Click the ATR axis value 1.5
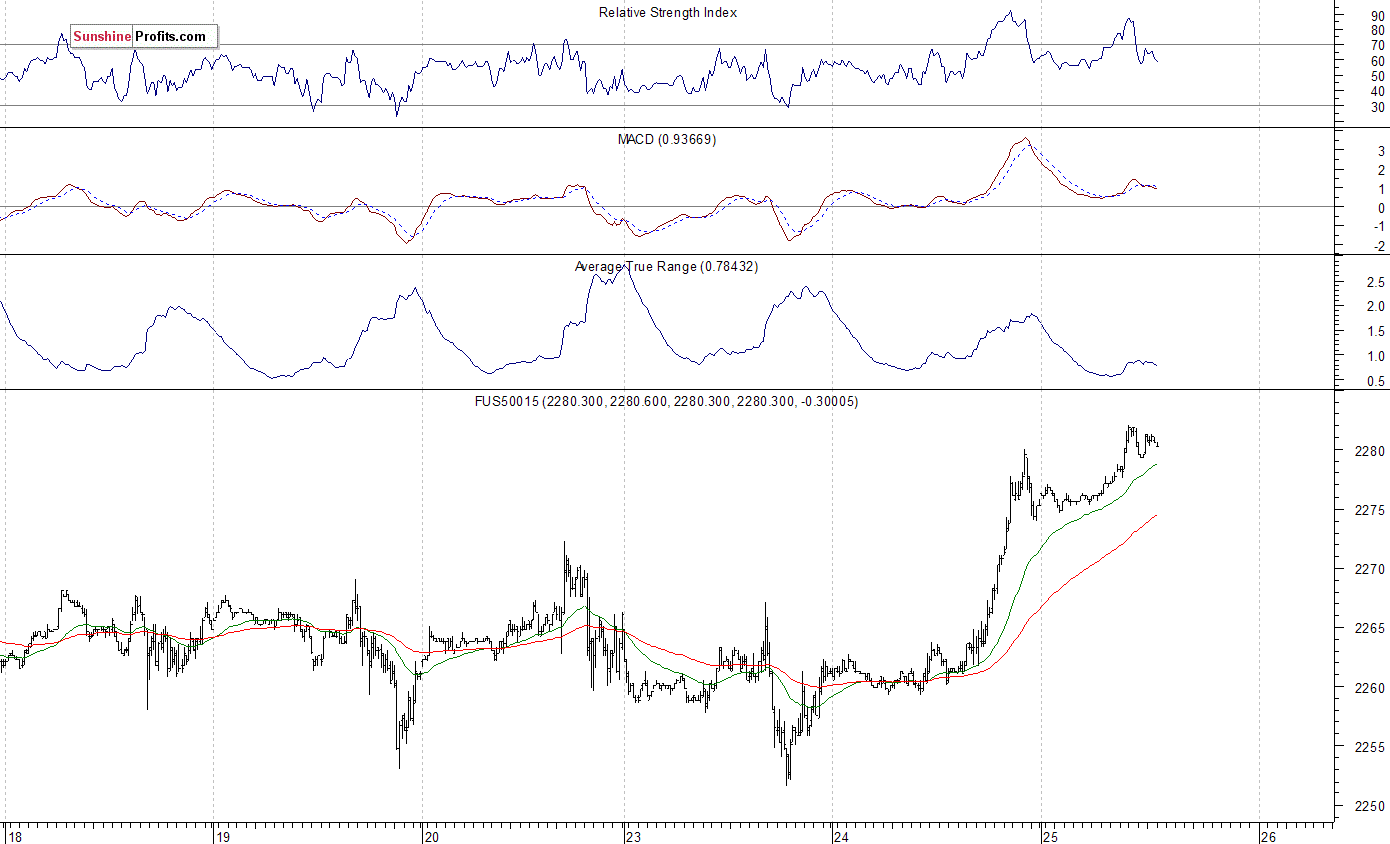Screen dimensions: 1390x844 pyautogui.click(x=1374, y=332)
